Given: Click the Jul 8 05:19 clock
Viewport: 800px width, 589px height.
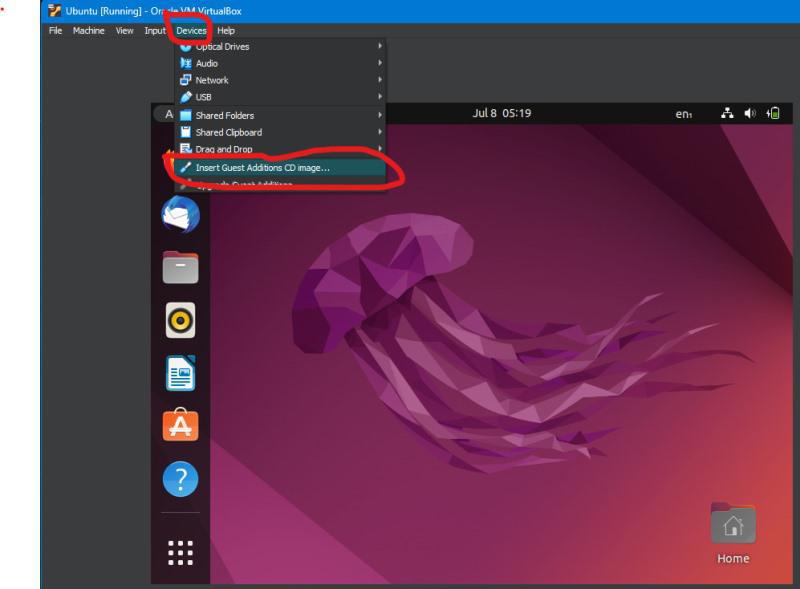Looking at the screenshot, I should coord(502,113).
